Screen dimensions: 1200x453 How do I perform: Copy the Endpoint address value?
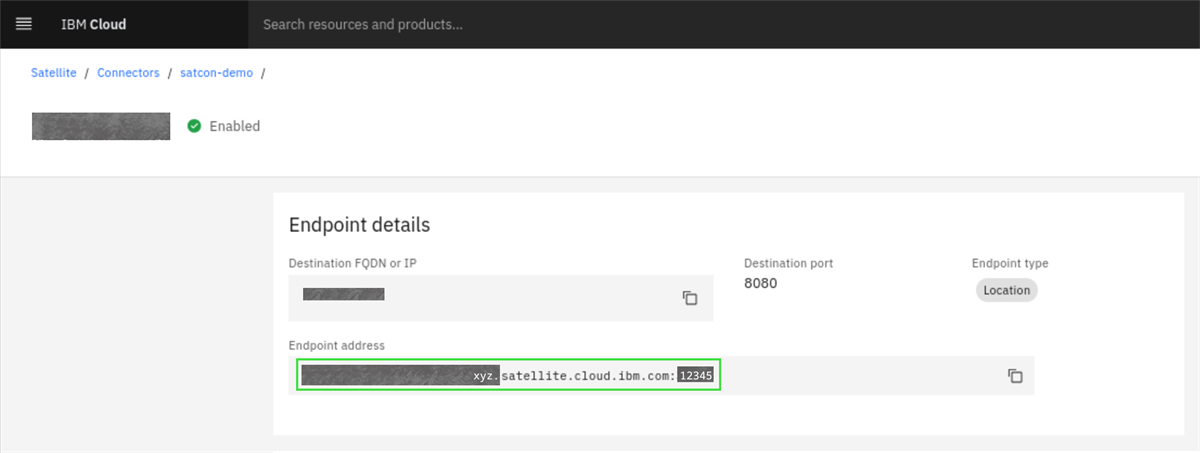(1015, 376)
